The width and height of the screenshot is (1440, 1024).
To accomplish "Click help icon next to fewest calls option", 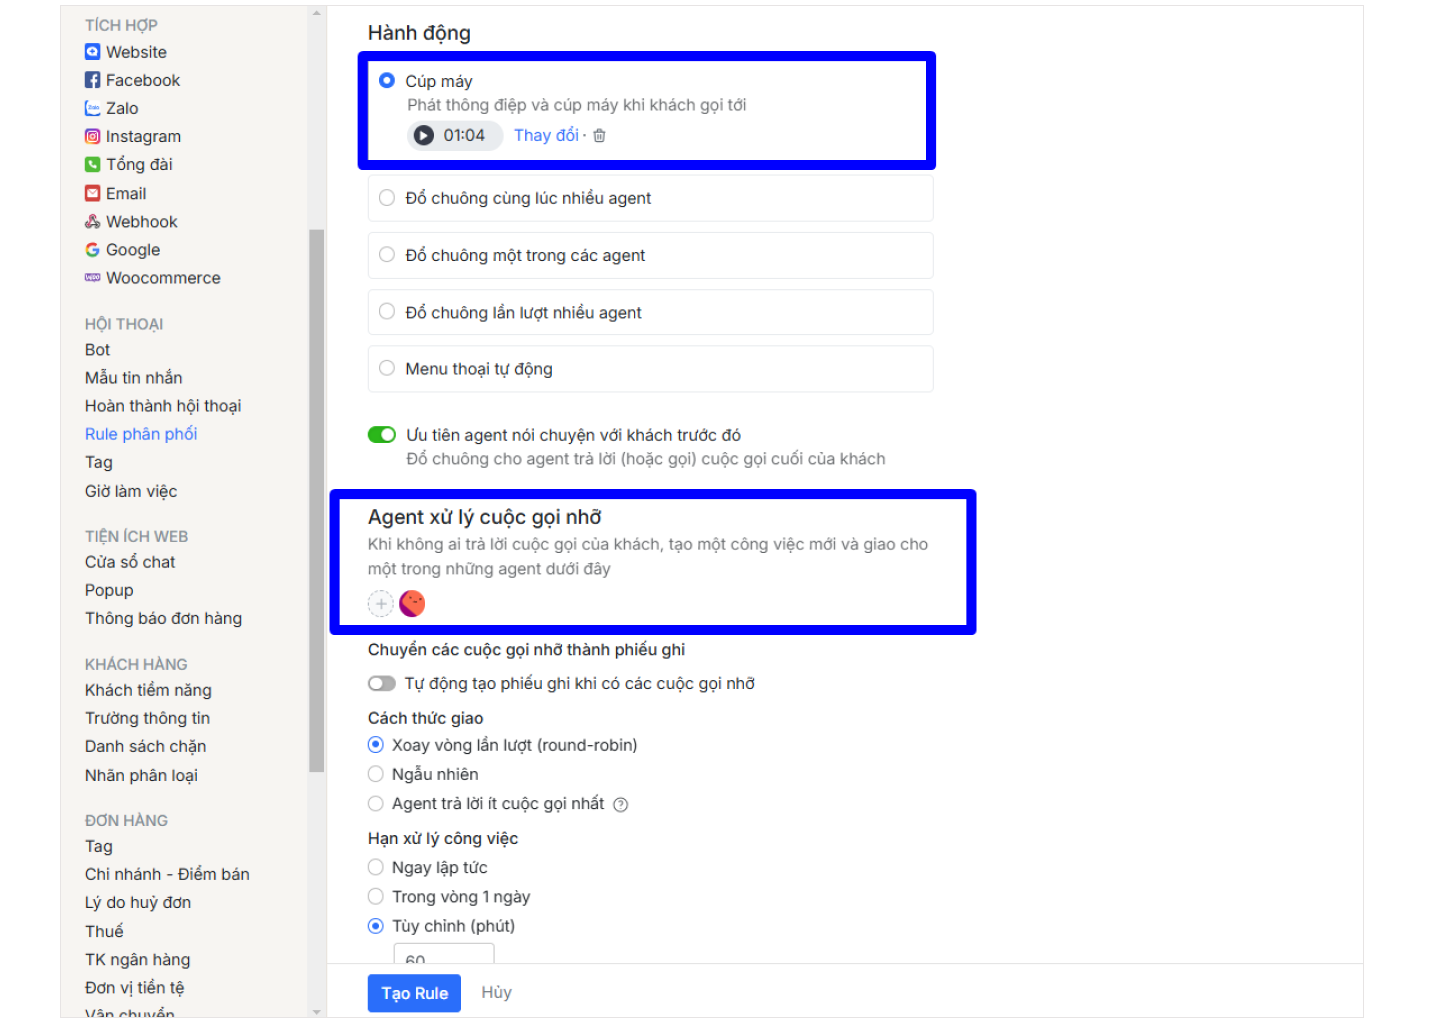I will (620, 805).
